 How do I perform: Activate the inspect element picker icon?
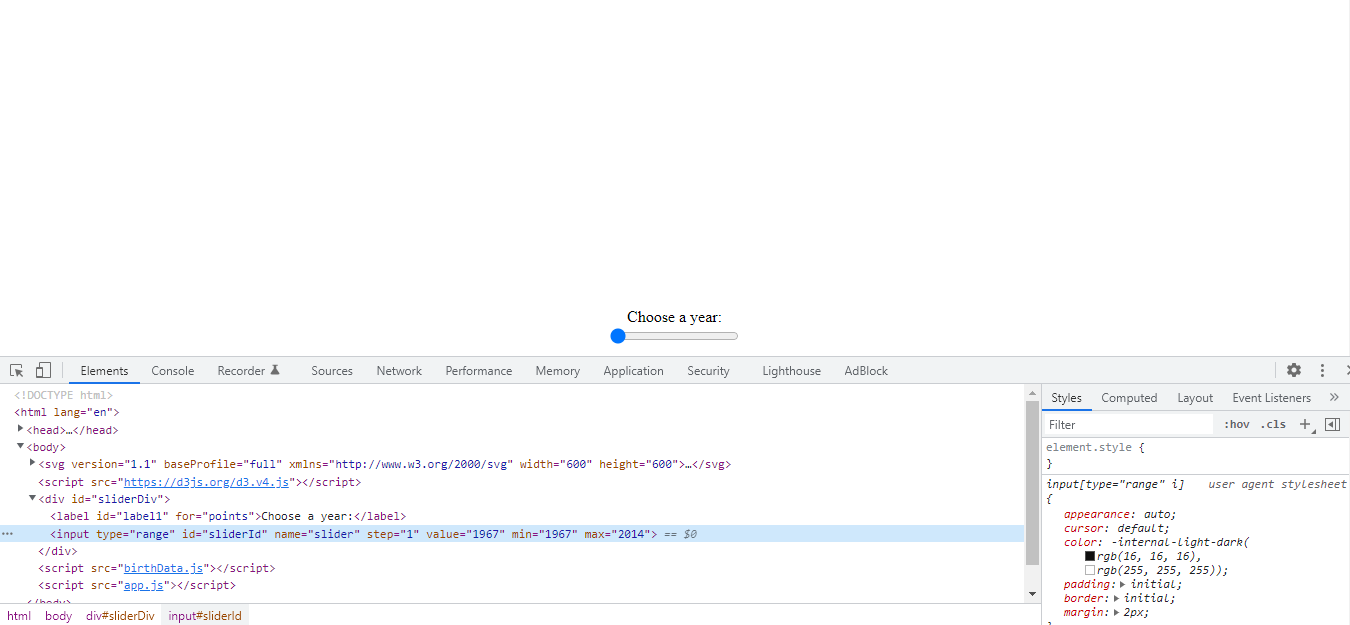[x=17, y=370]
